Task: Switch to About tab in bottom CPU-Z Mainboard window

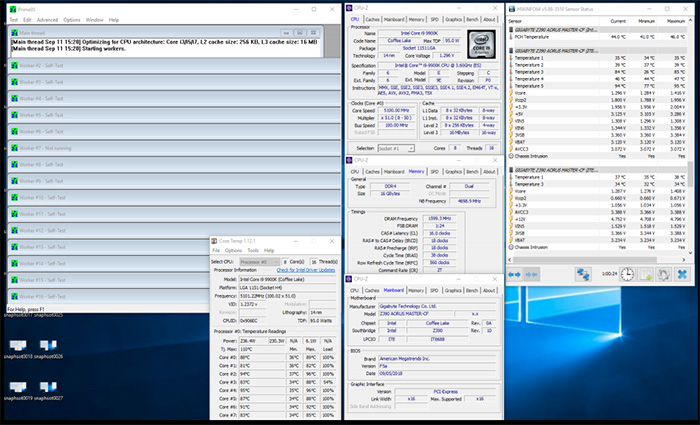Action: (x=489, y=291)
